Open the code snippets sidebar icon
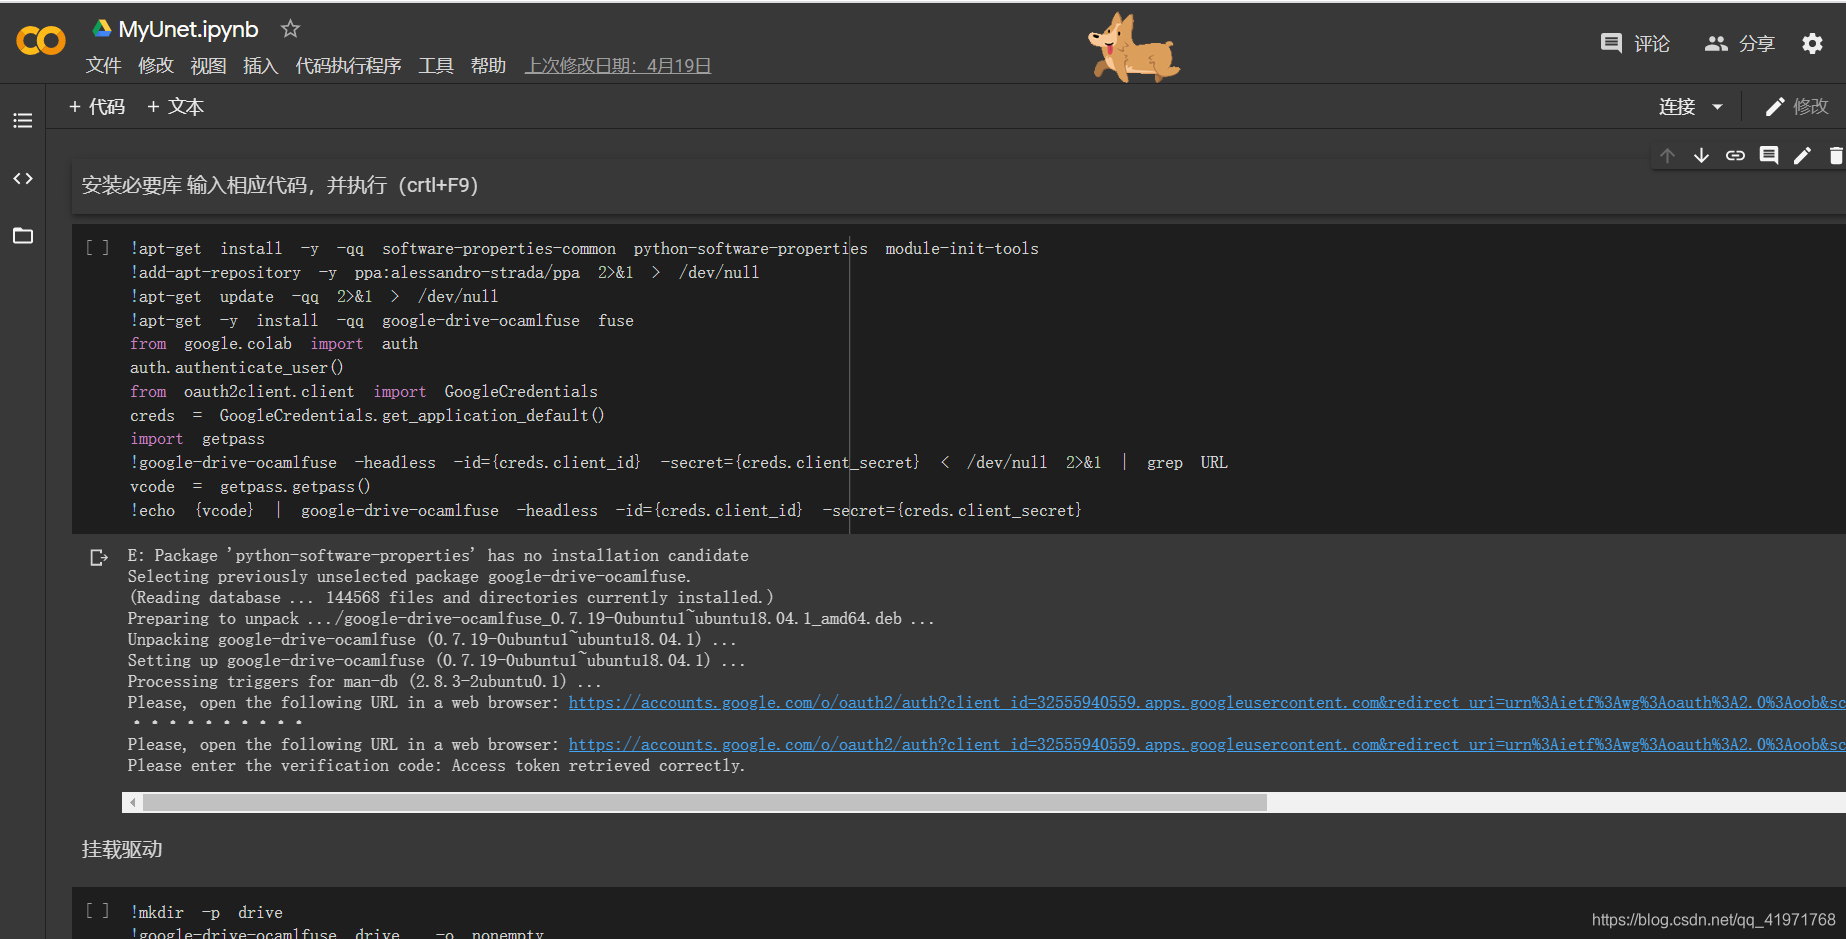Viewport: 1846px width, 939px height. (x=22, y=178)
